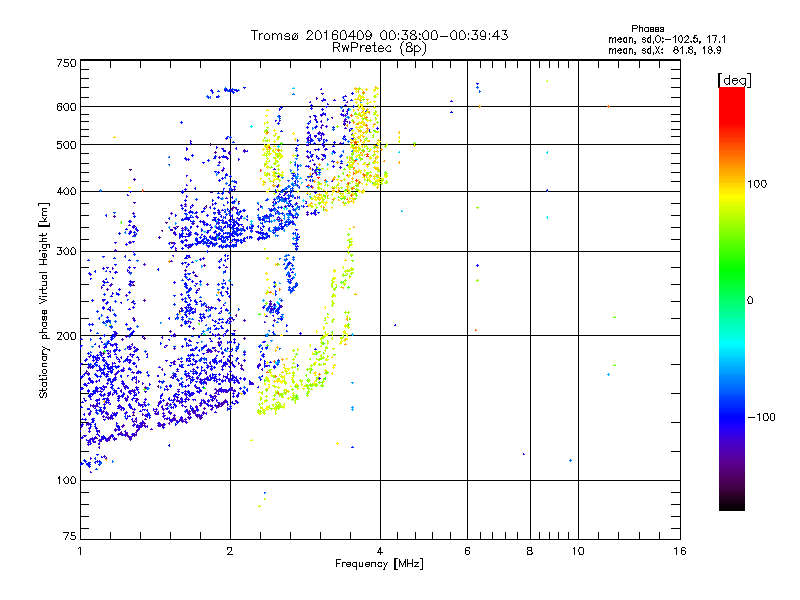Click the 600 height axis tick label

point(66,107)
